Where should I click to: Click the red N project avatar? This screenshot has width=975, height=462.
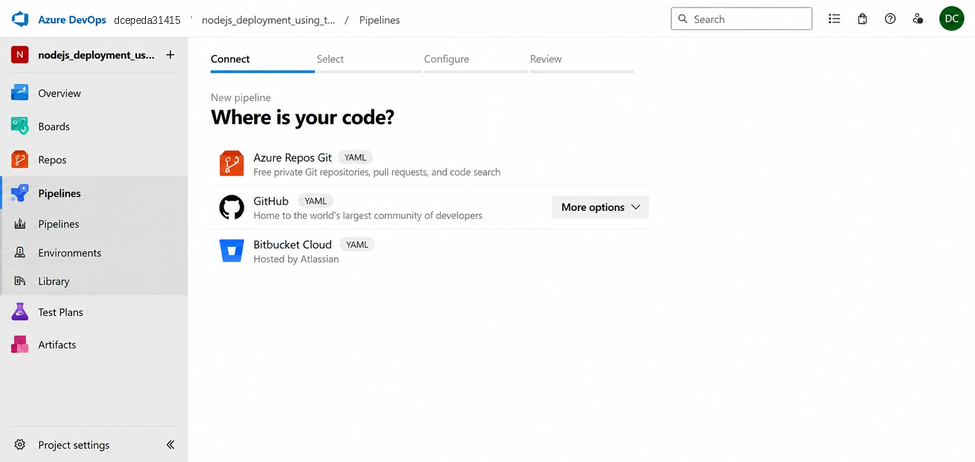coord(20,55)
